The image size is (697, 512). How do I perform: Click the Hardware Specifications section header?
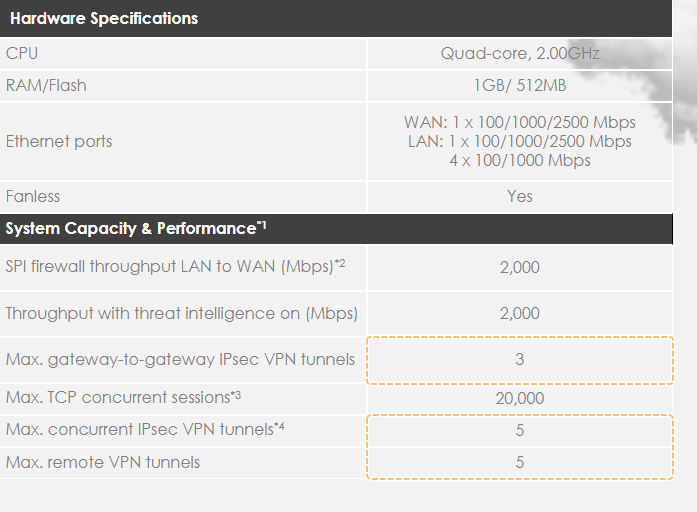coord(104,18)
